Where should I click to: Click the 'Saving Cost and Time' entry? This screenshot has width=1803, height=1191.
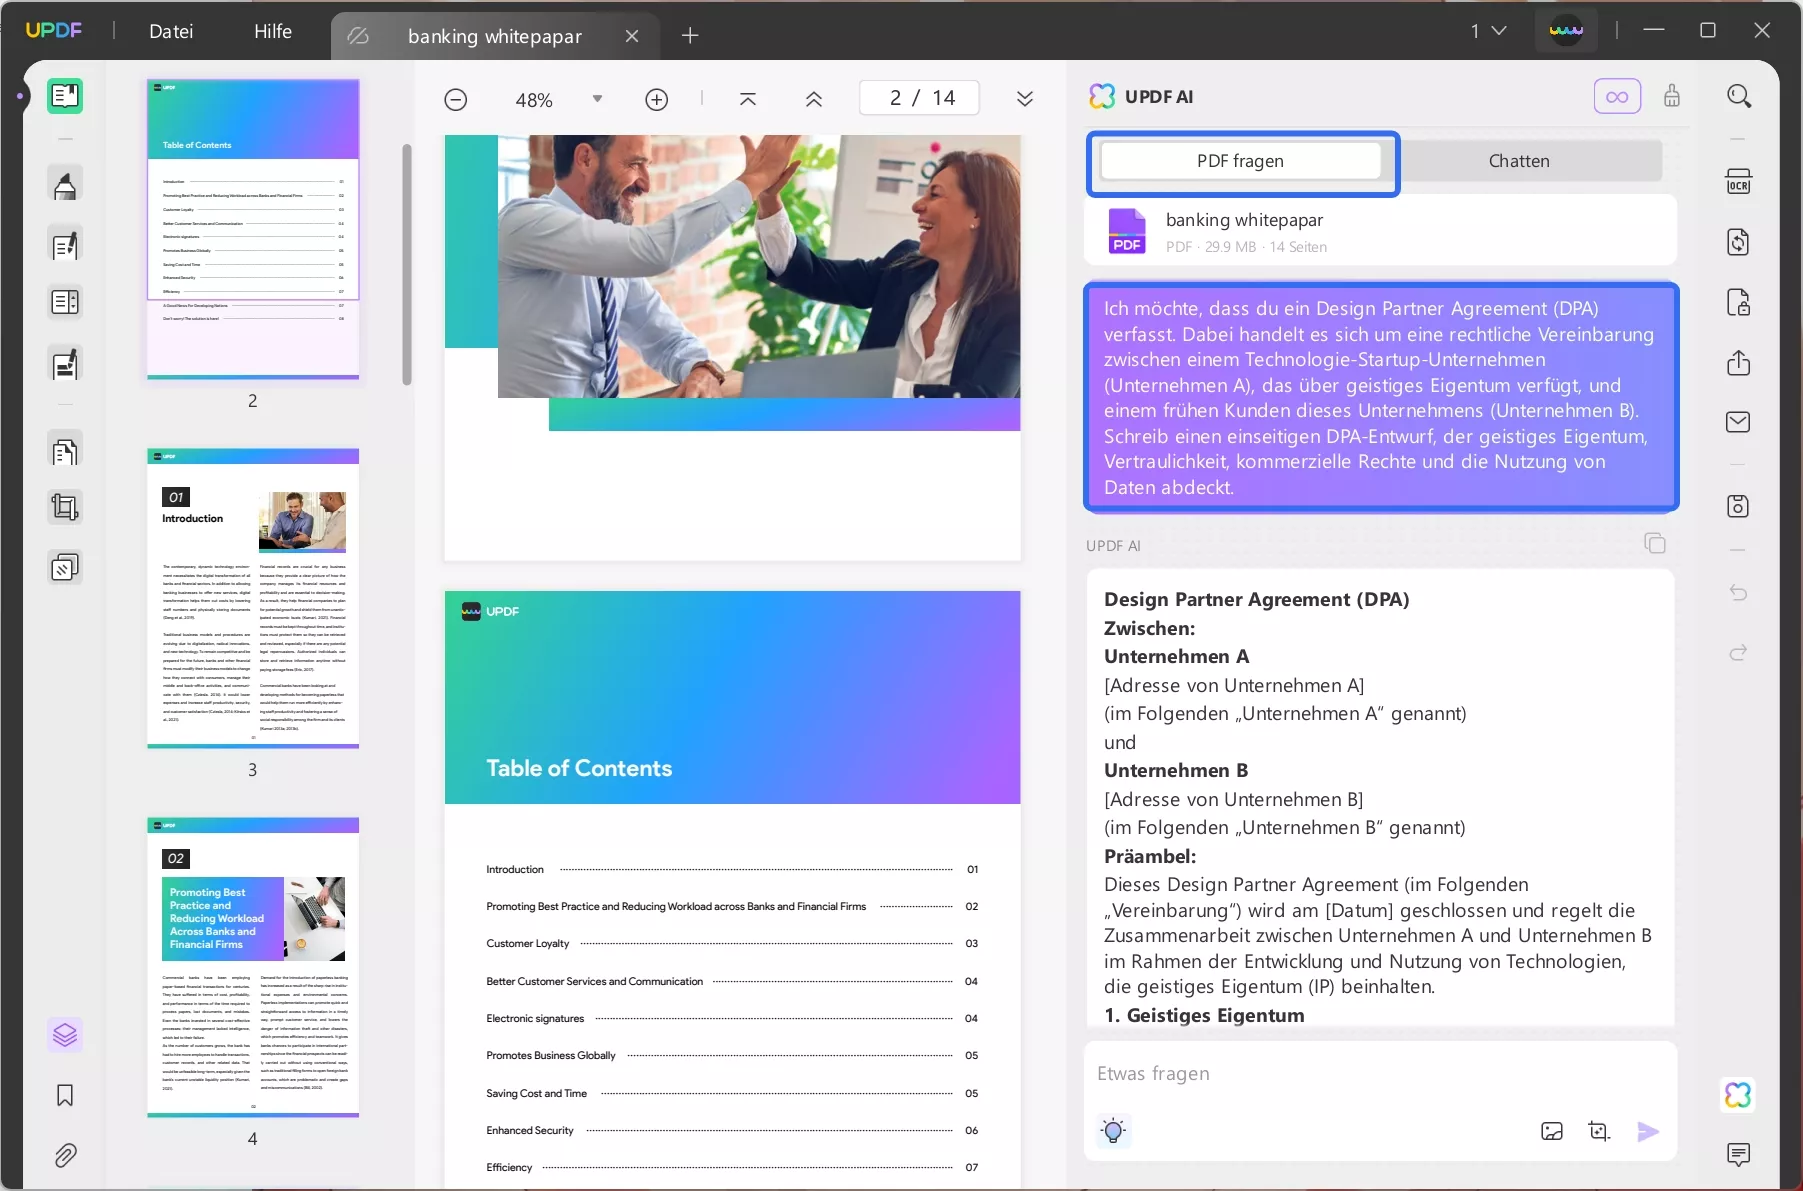pyautogui.click(x=732, y=1093)
